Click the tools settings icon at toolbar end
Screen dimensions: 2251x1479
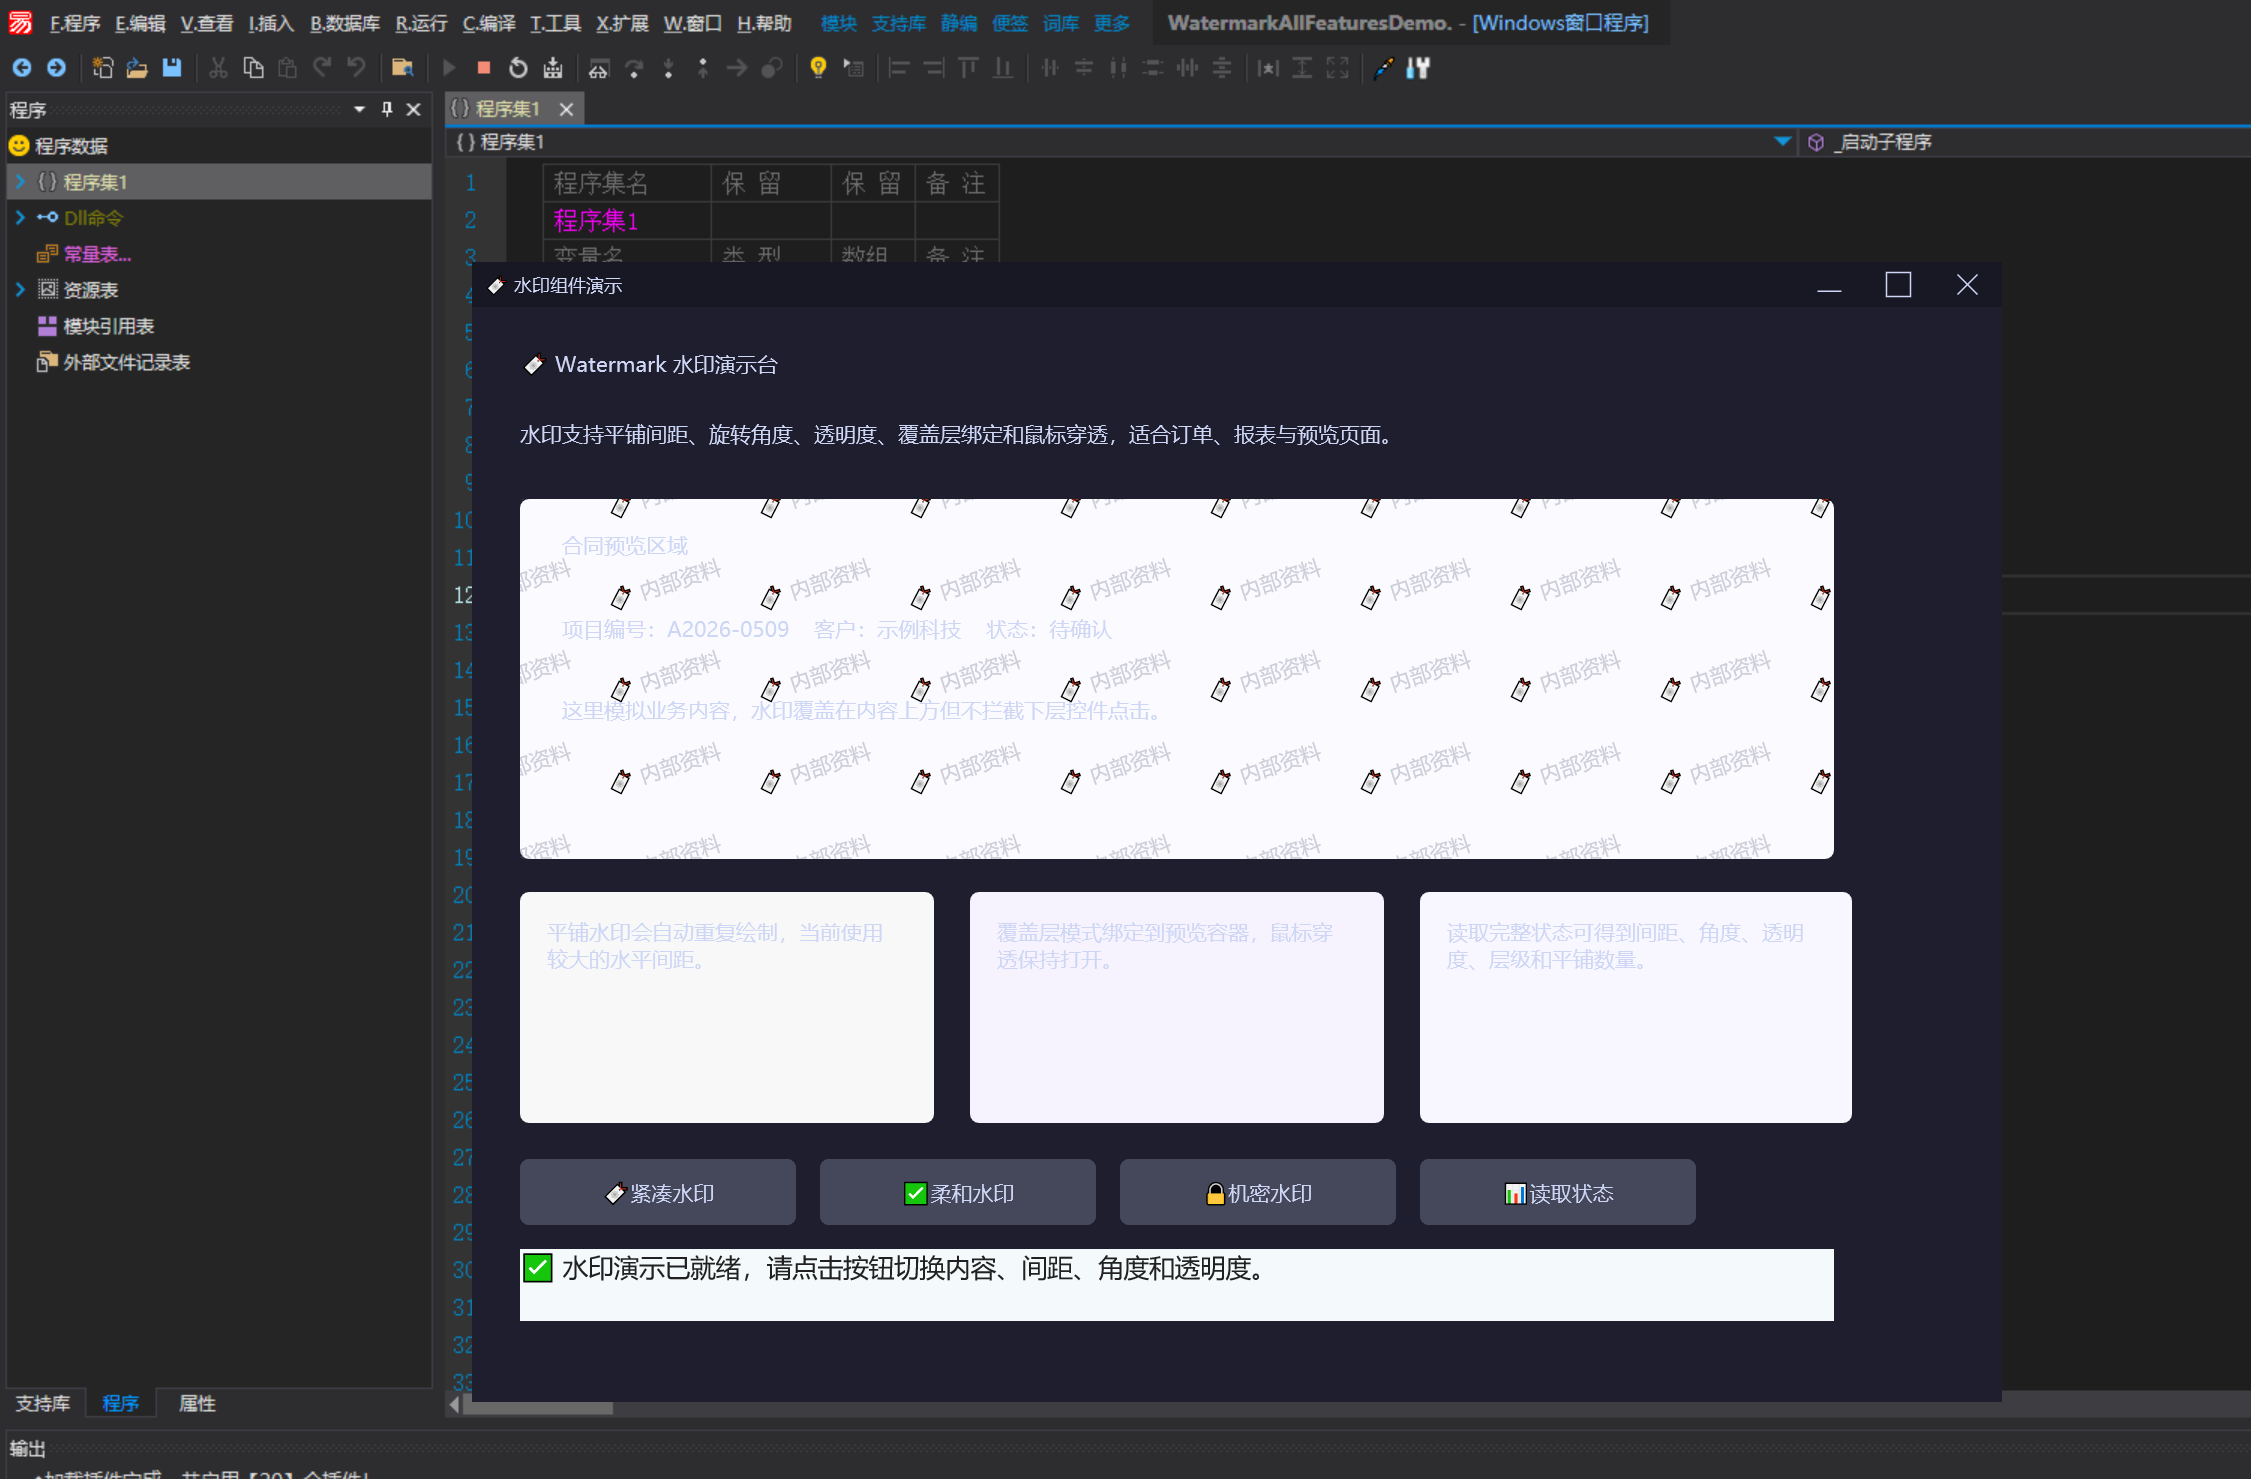pyautogui.click(x=1418, y=67)
